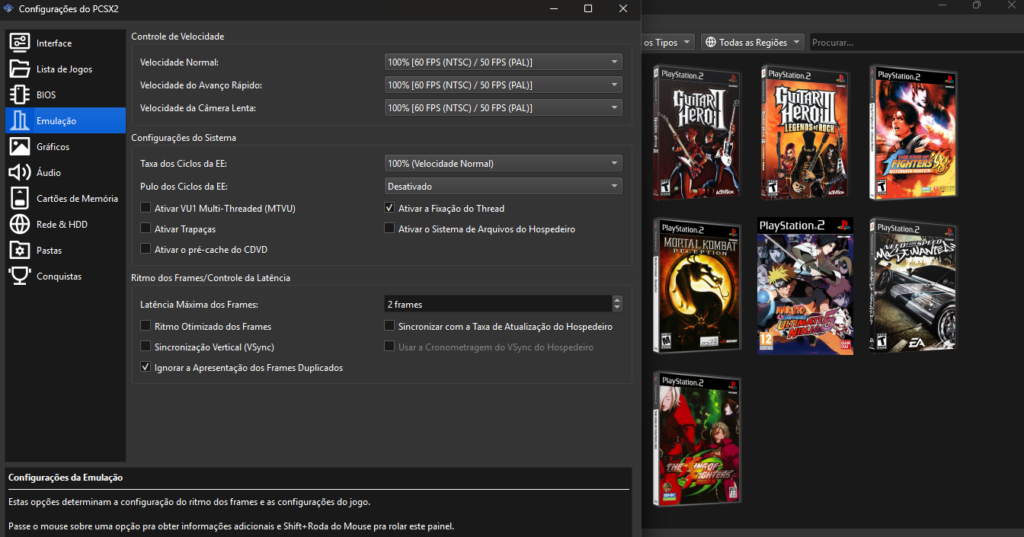The width and height of the screenshot is (1024, 537).
Task: Open the BIOS chip icon
Action: [x=20, y=95]
